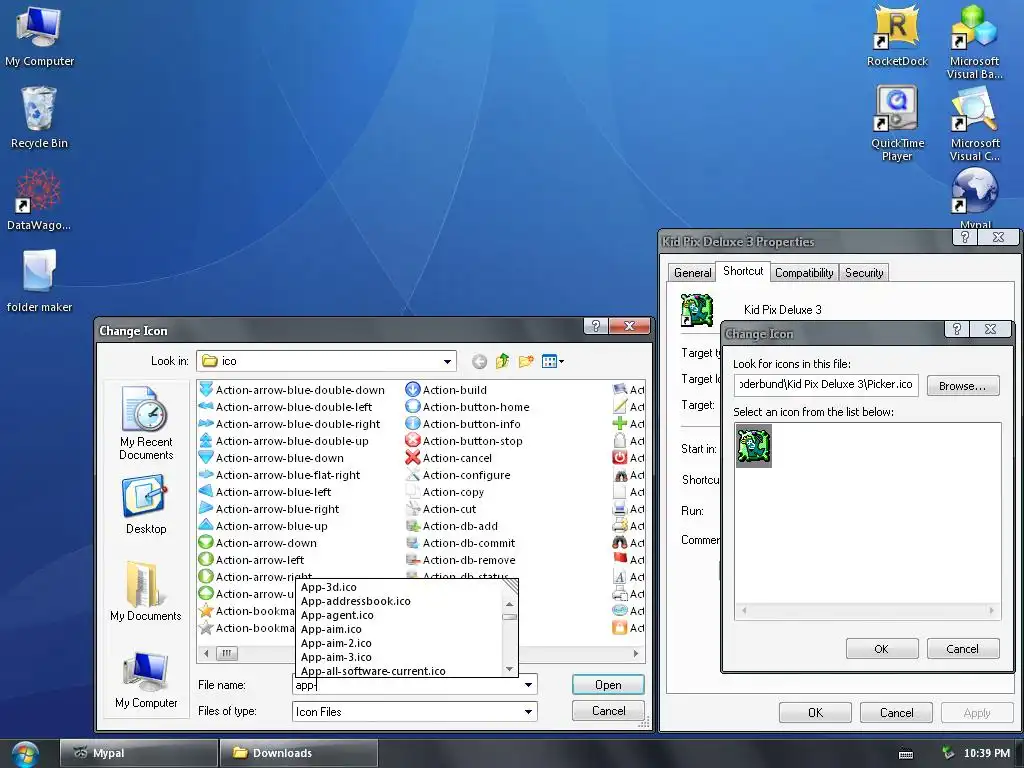Viewport: 1024px width, 768px height.
Task: Open the Recycle Bin desktop icon
Action: coord(39,118)
